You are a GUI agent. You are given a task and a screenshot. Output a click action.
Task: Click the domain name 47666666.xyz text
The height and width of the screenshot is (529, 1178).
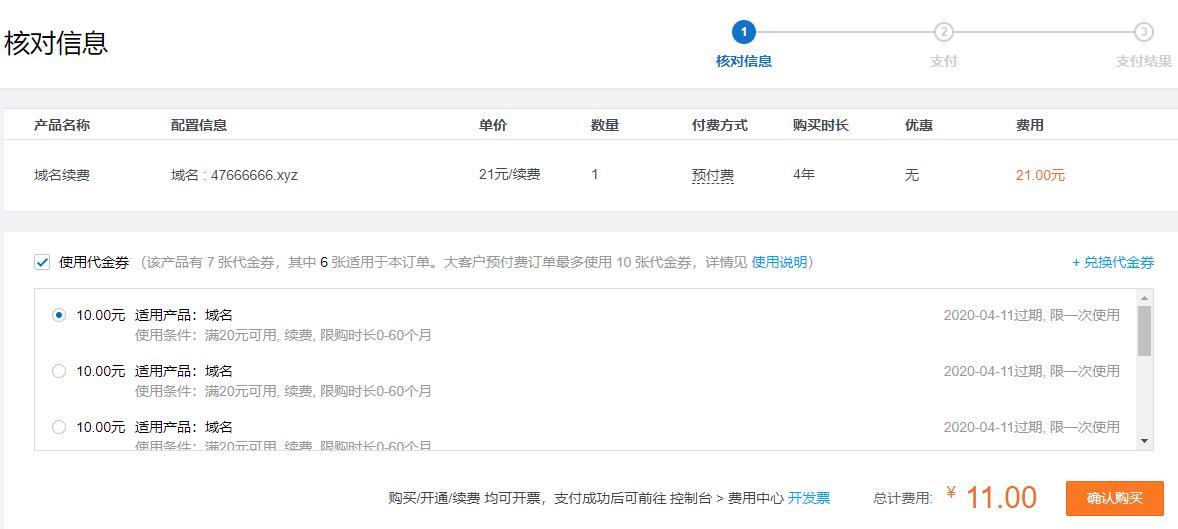click(x=254, y=175)
